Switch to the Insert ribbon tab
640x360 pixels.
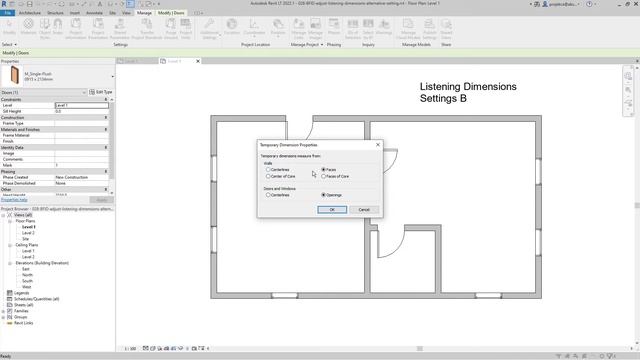[75, 13]
